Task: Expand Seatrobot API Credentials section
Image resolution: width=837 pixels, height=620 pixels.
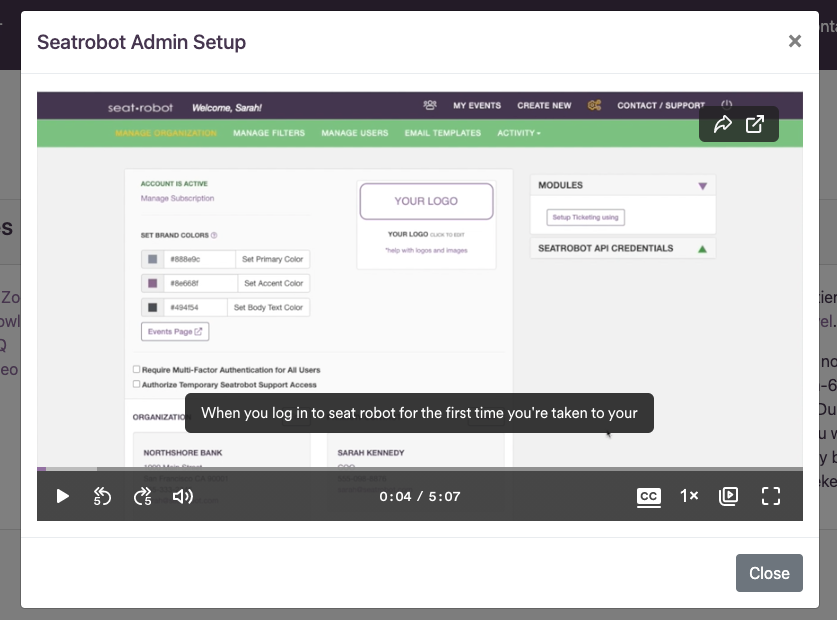Action: tap(704, 248)
